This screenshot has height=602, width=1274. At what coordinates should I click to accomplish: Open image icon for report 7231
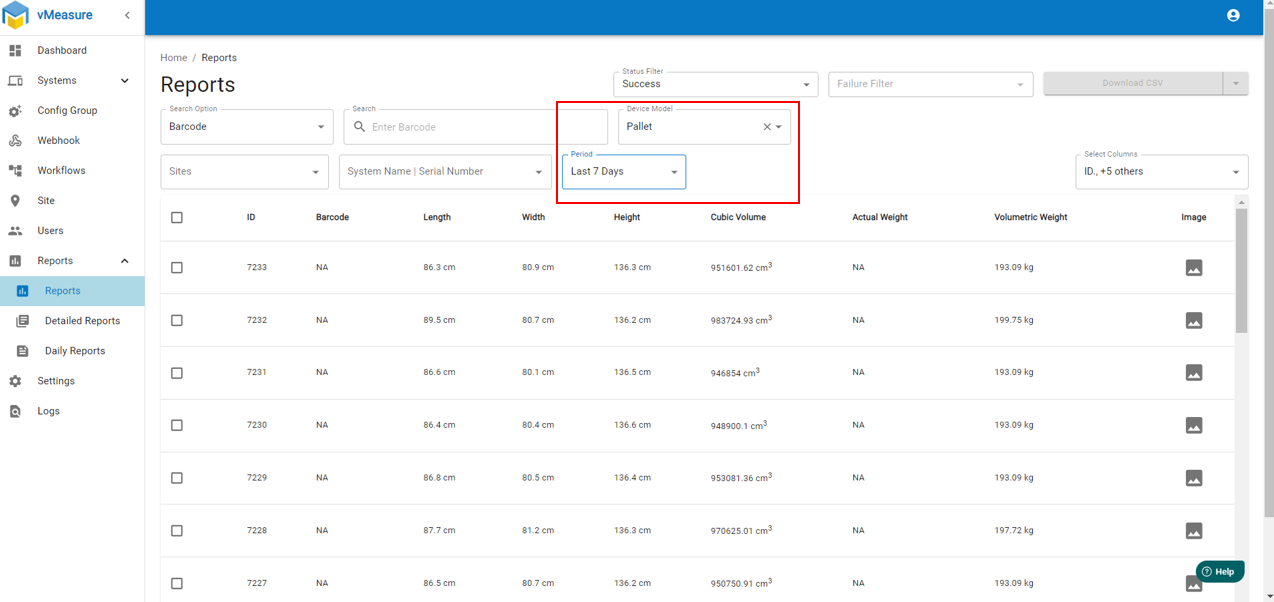click(x=1193, y=373)
